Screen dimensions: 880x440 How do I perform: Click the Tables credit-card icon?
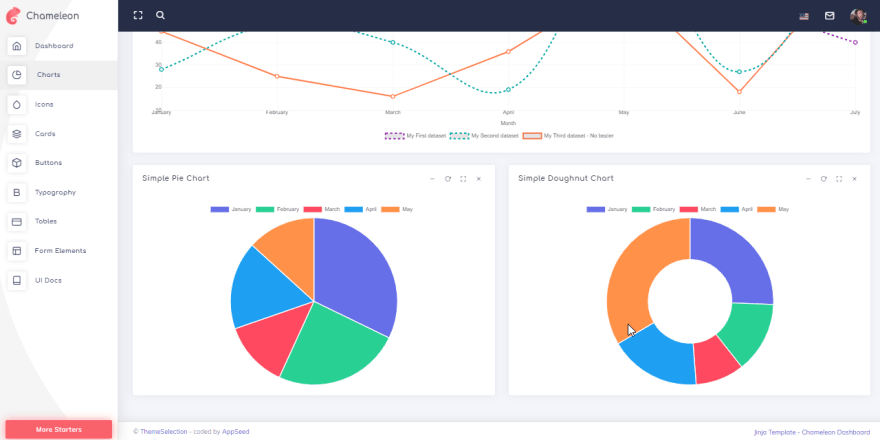click(17, 222)
